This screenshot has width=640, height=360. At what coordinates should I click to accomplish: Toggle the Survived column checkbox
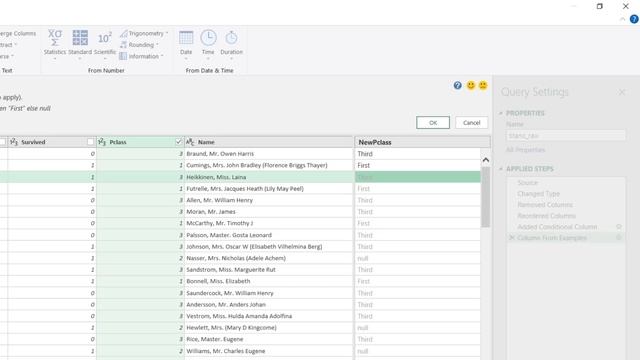click(90, 142)
